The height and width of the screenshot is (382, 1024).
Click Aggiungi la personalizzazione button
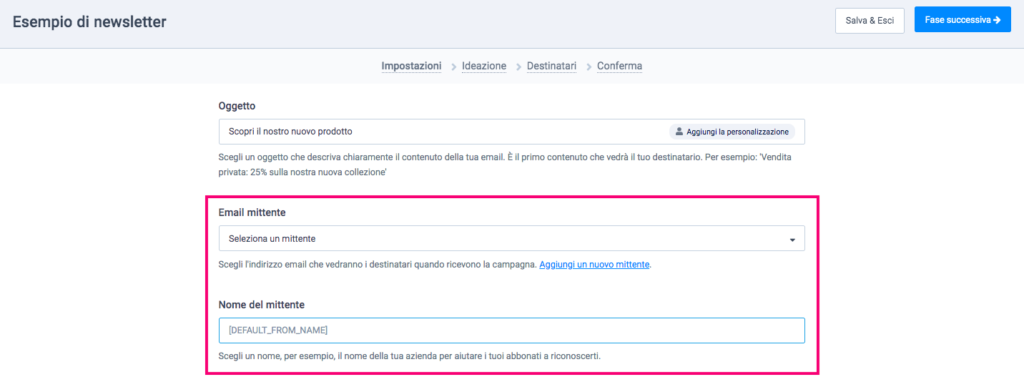731,132
